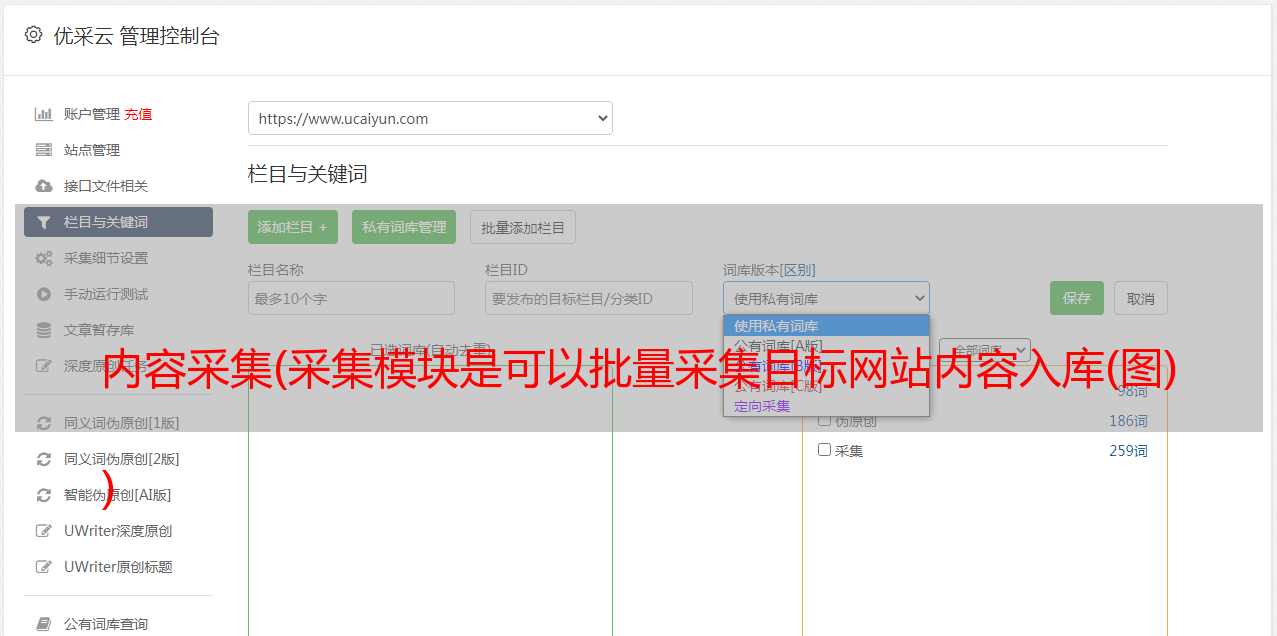Click refresh icon for 智能伪原创[AI版]

43,495
